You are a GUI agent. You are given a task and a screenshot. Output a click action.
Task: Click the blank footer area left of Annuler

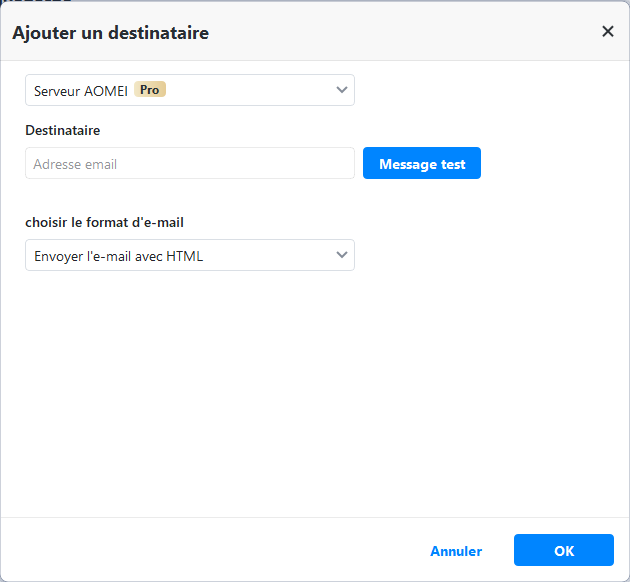click(x=200, y=551)
